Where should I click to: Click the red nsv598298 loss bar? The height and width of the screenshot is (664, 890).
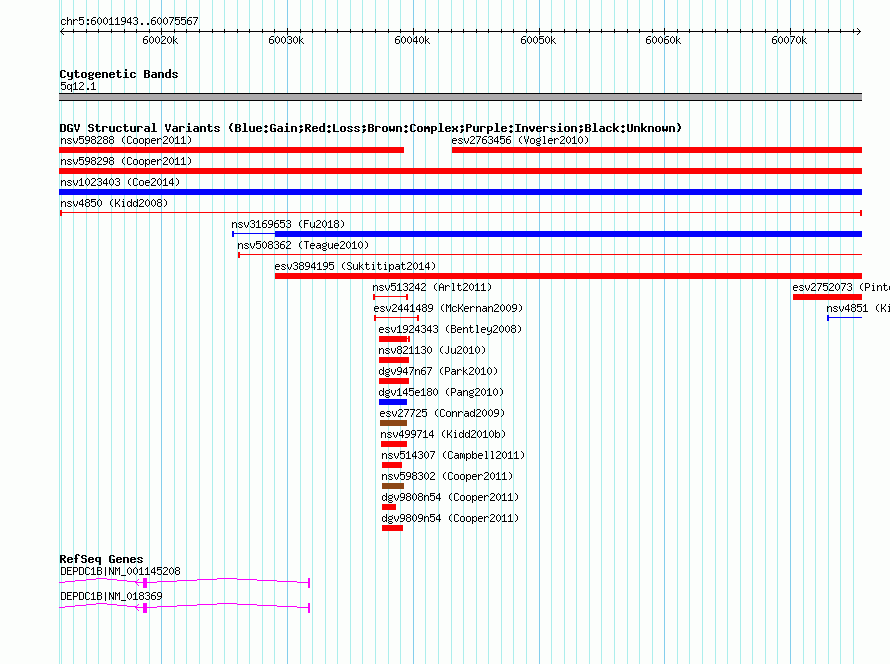point(460,171)
